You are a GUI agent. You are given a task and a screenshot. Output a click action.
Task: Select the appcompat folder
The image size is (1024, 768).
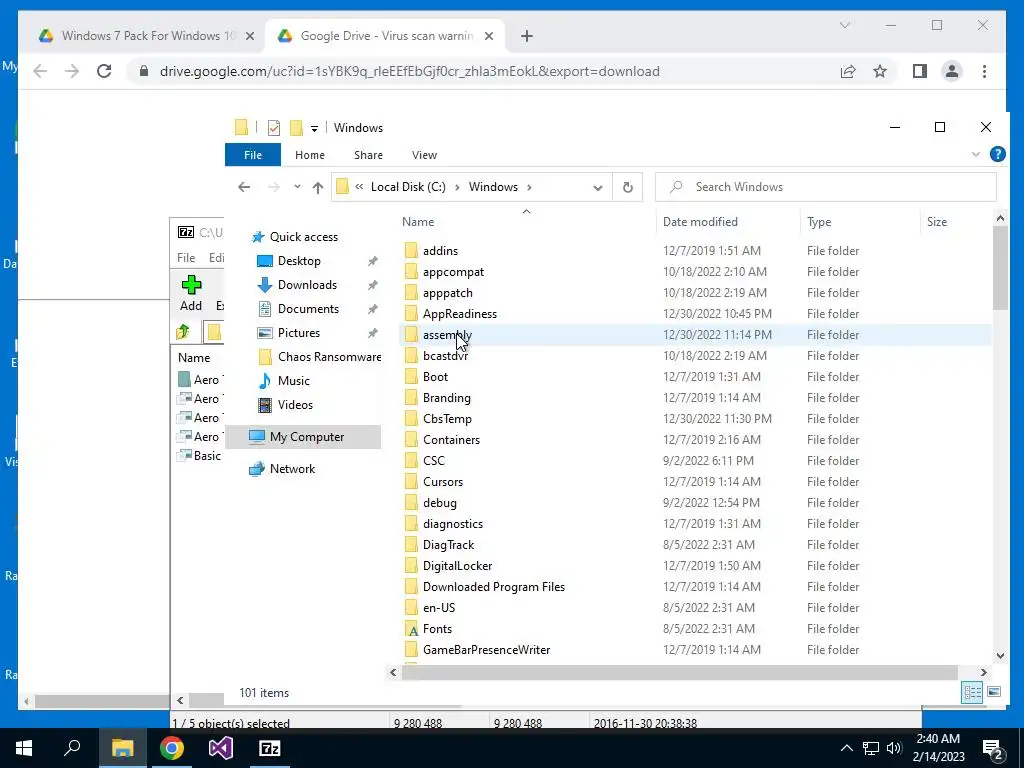(x=453, y=272)
